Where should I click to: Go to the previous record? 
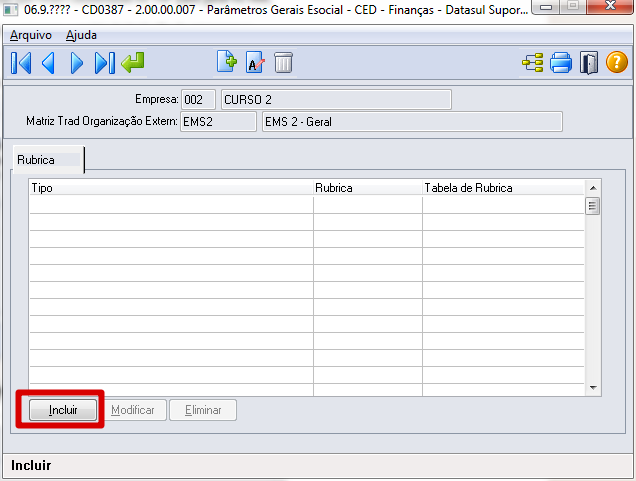48,63
